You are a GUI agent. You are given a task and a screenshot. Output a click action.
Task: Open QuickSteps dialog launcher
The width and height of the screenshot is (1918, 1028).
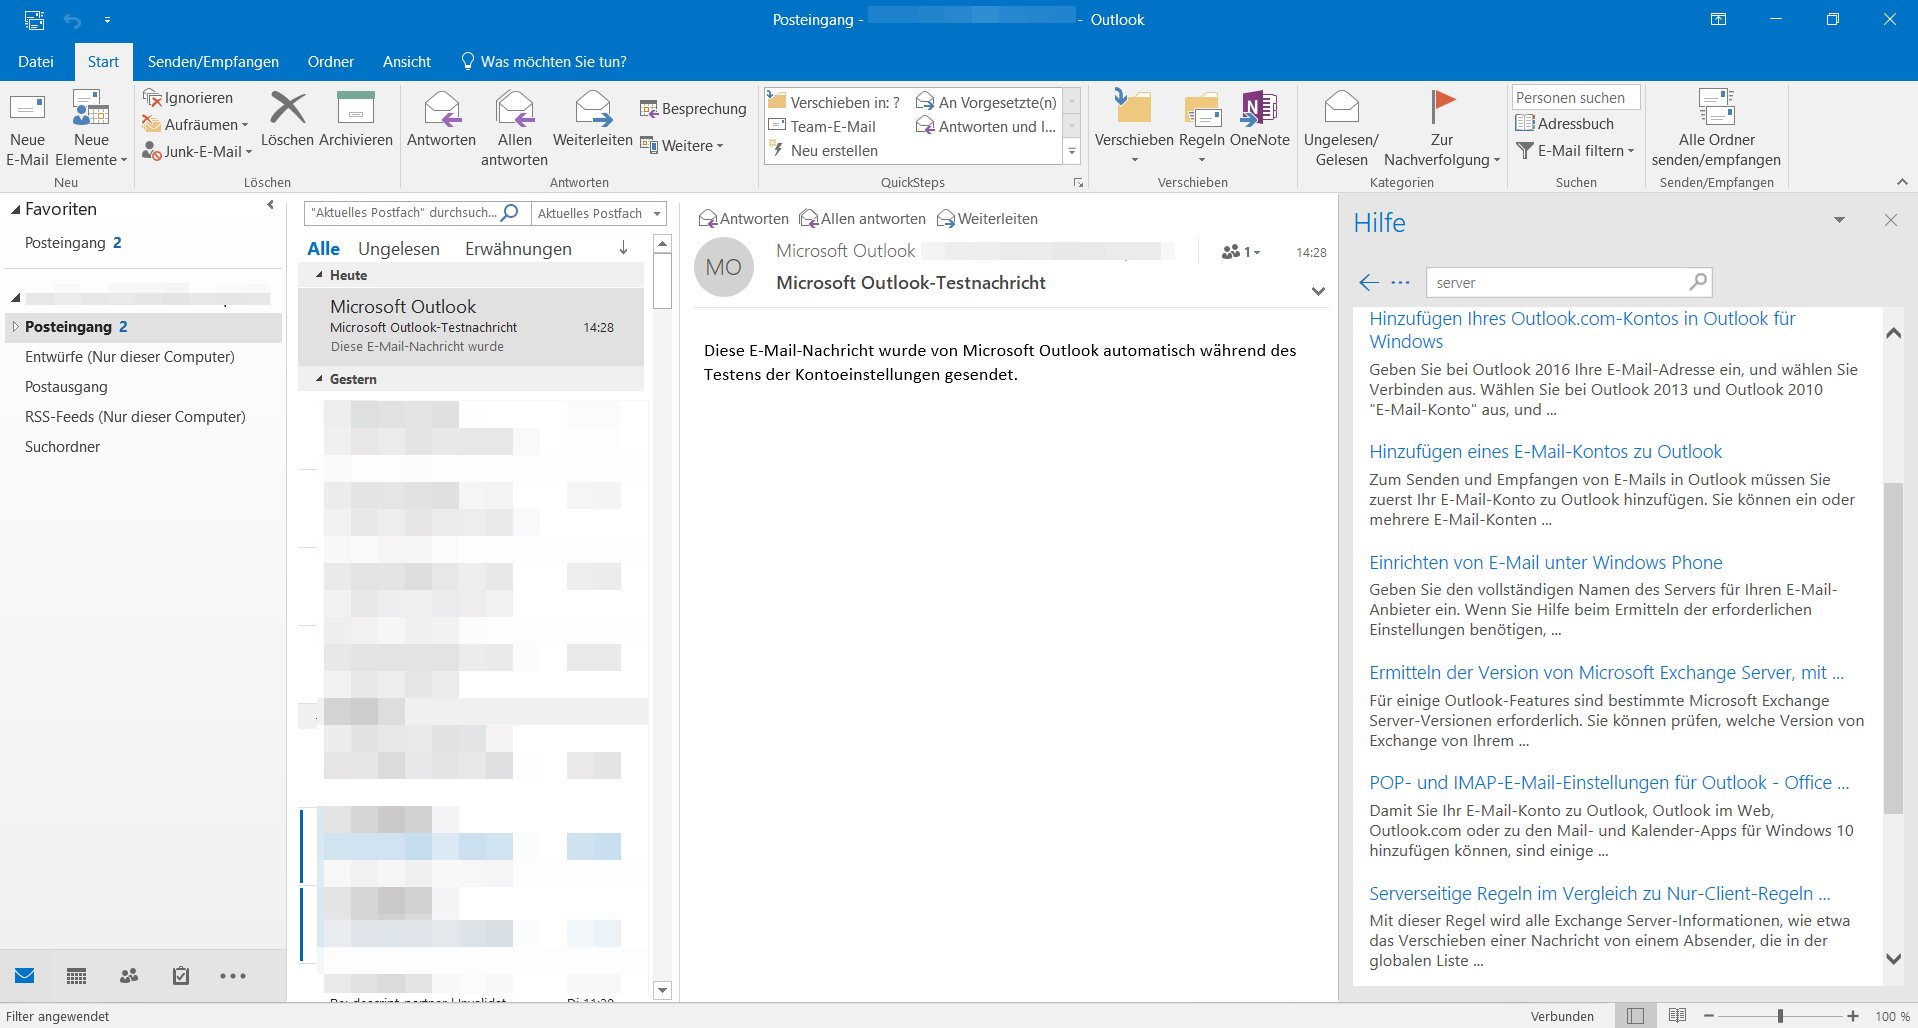tap(1078, 183)
